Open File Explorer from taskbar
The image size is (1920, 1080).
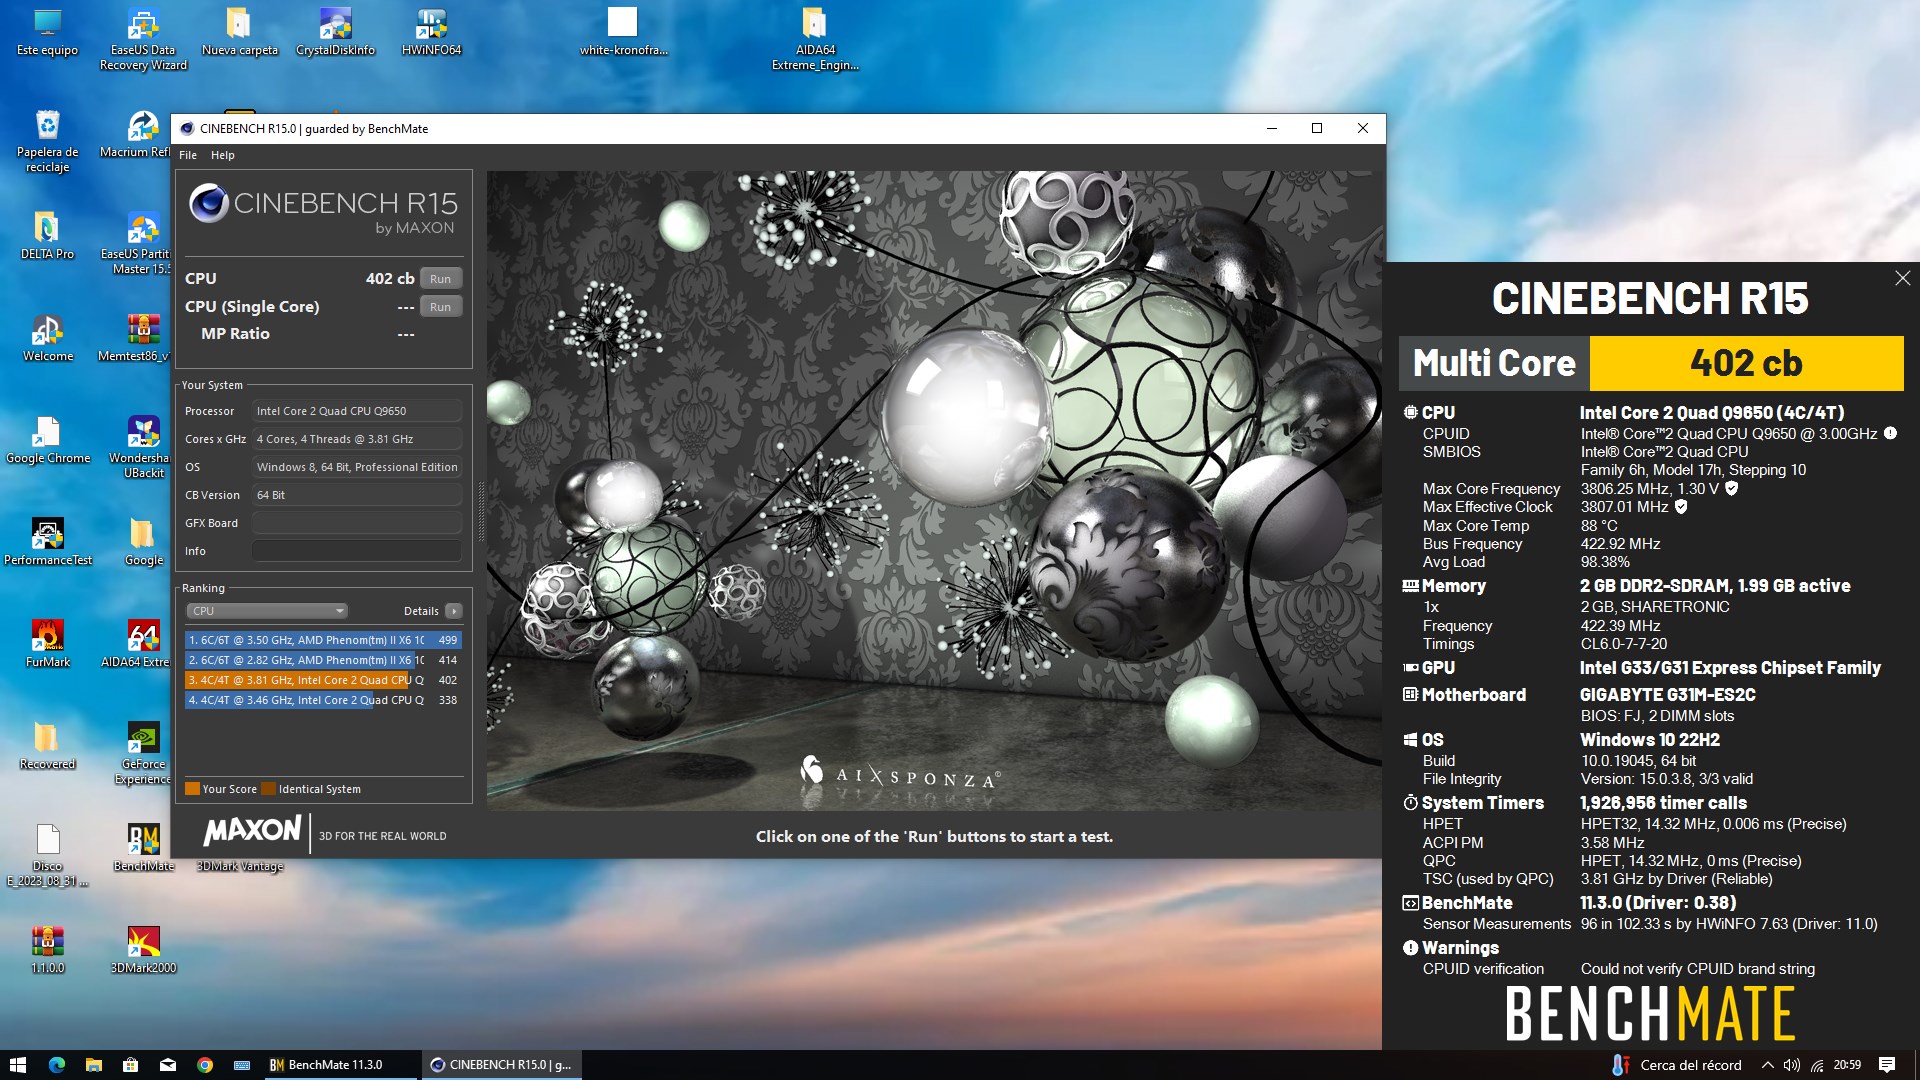93,1065
